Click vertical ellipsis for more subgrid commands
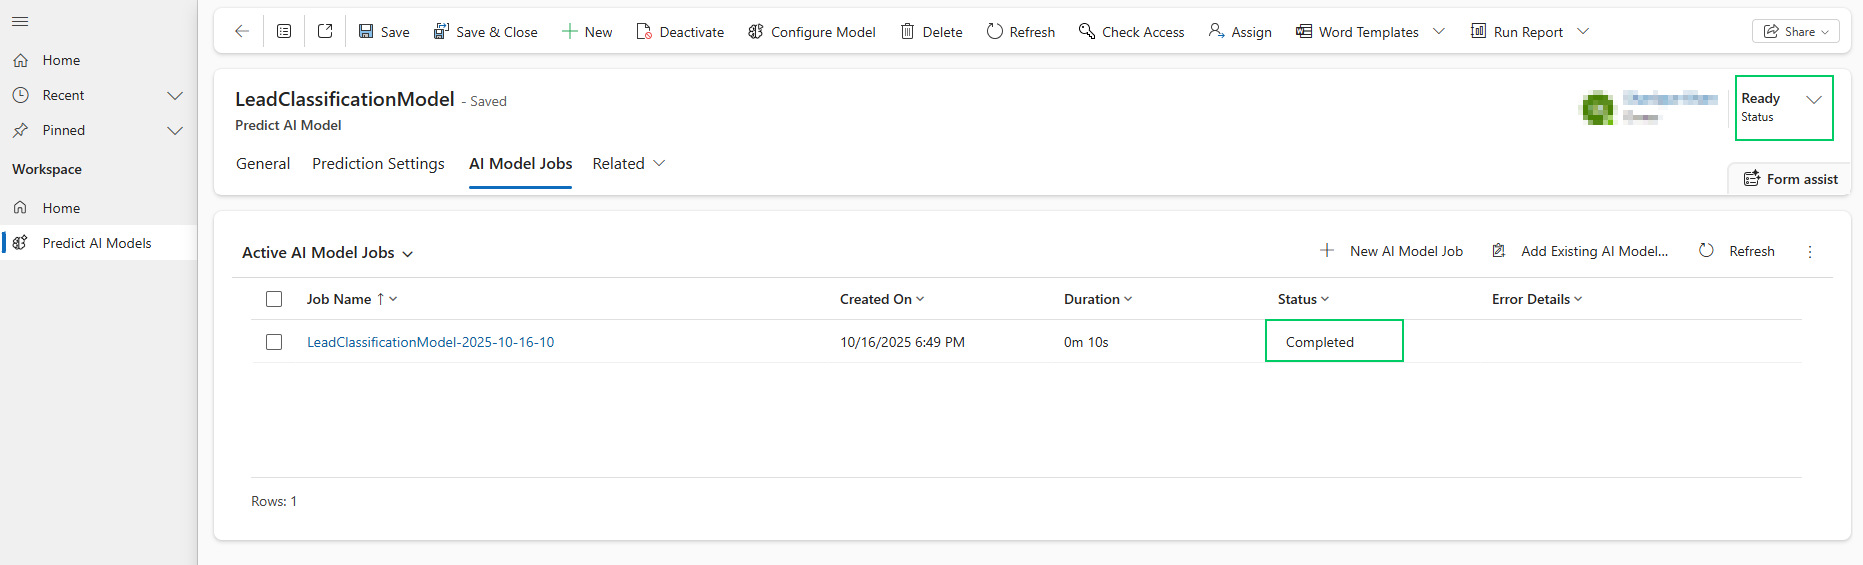This screenshot has height=565, width=1863. (1810, 252)
